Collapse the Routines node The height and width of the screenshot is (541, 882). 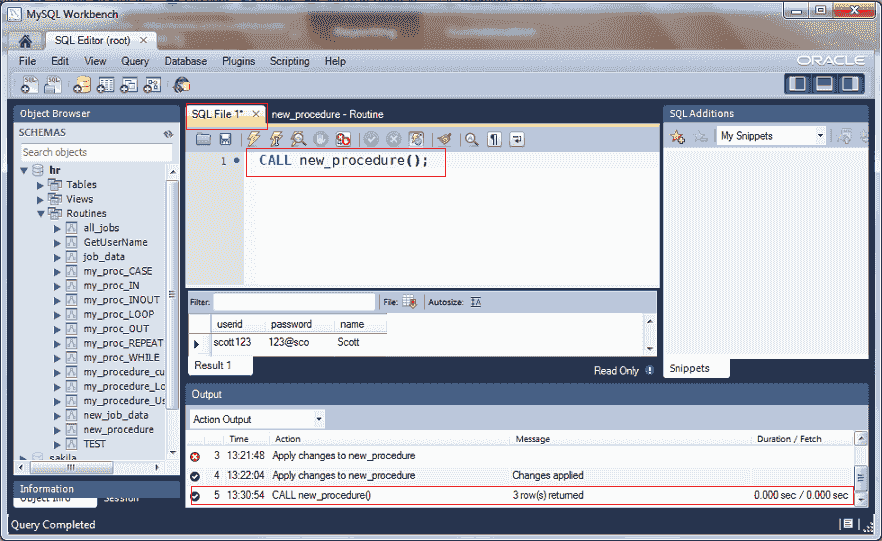(x=40, y=214)
